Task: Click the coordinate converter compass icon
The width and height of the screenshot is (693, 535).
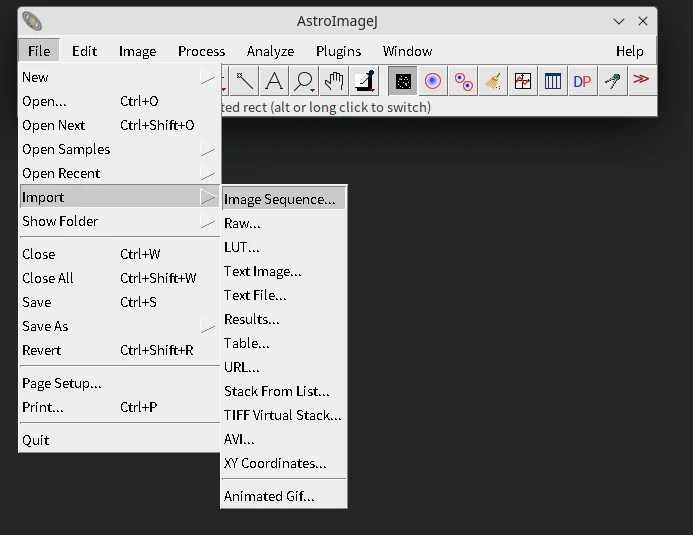Action: [x=612, y=81]
